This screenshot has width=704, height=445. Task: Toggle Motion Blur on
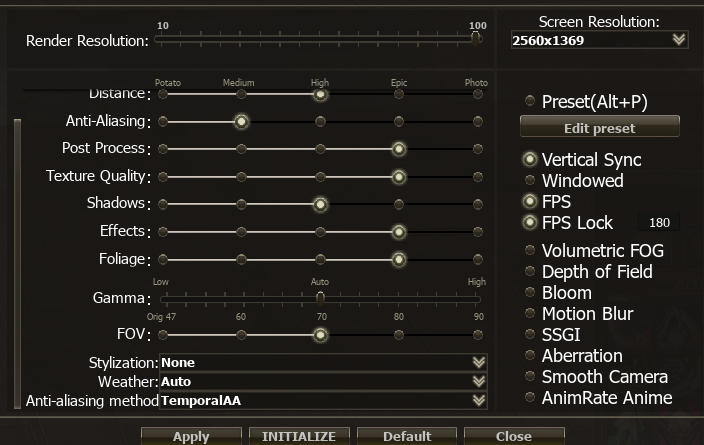click(530, 314)
